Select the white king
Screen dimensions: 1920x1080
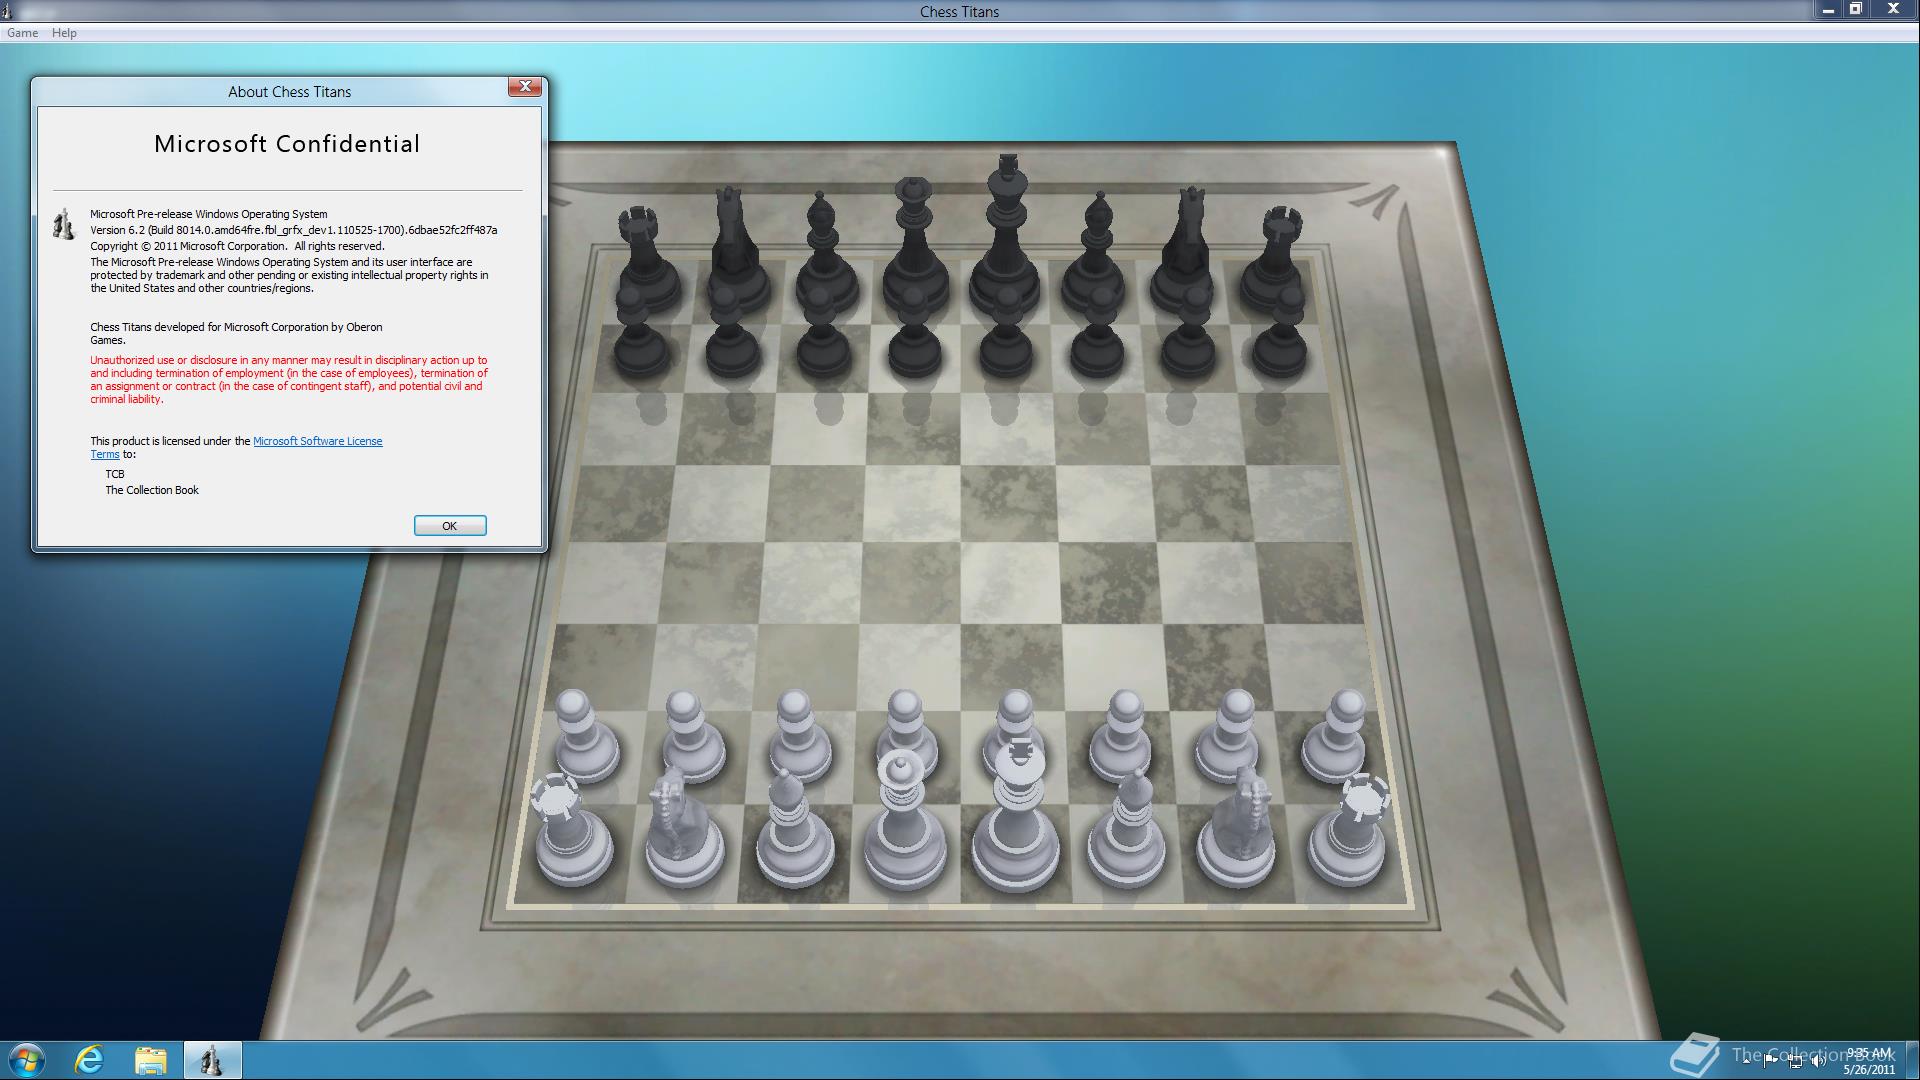(1017, 815)
